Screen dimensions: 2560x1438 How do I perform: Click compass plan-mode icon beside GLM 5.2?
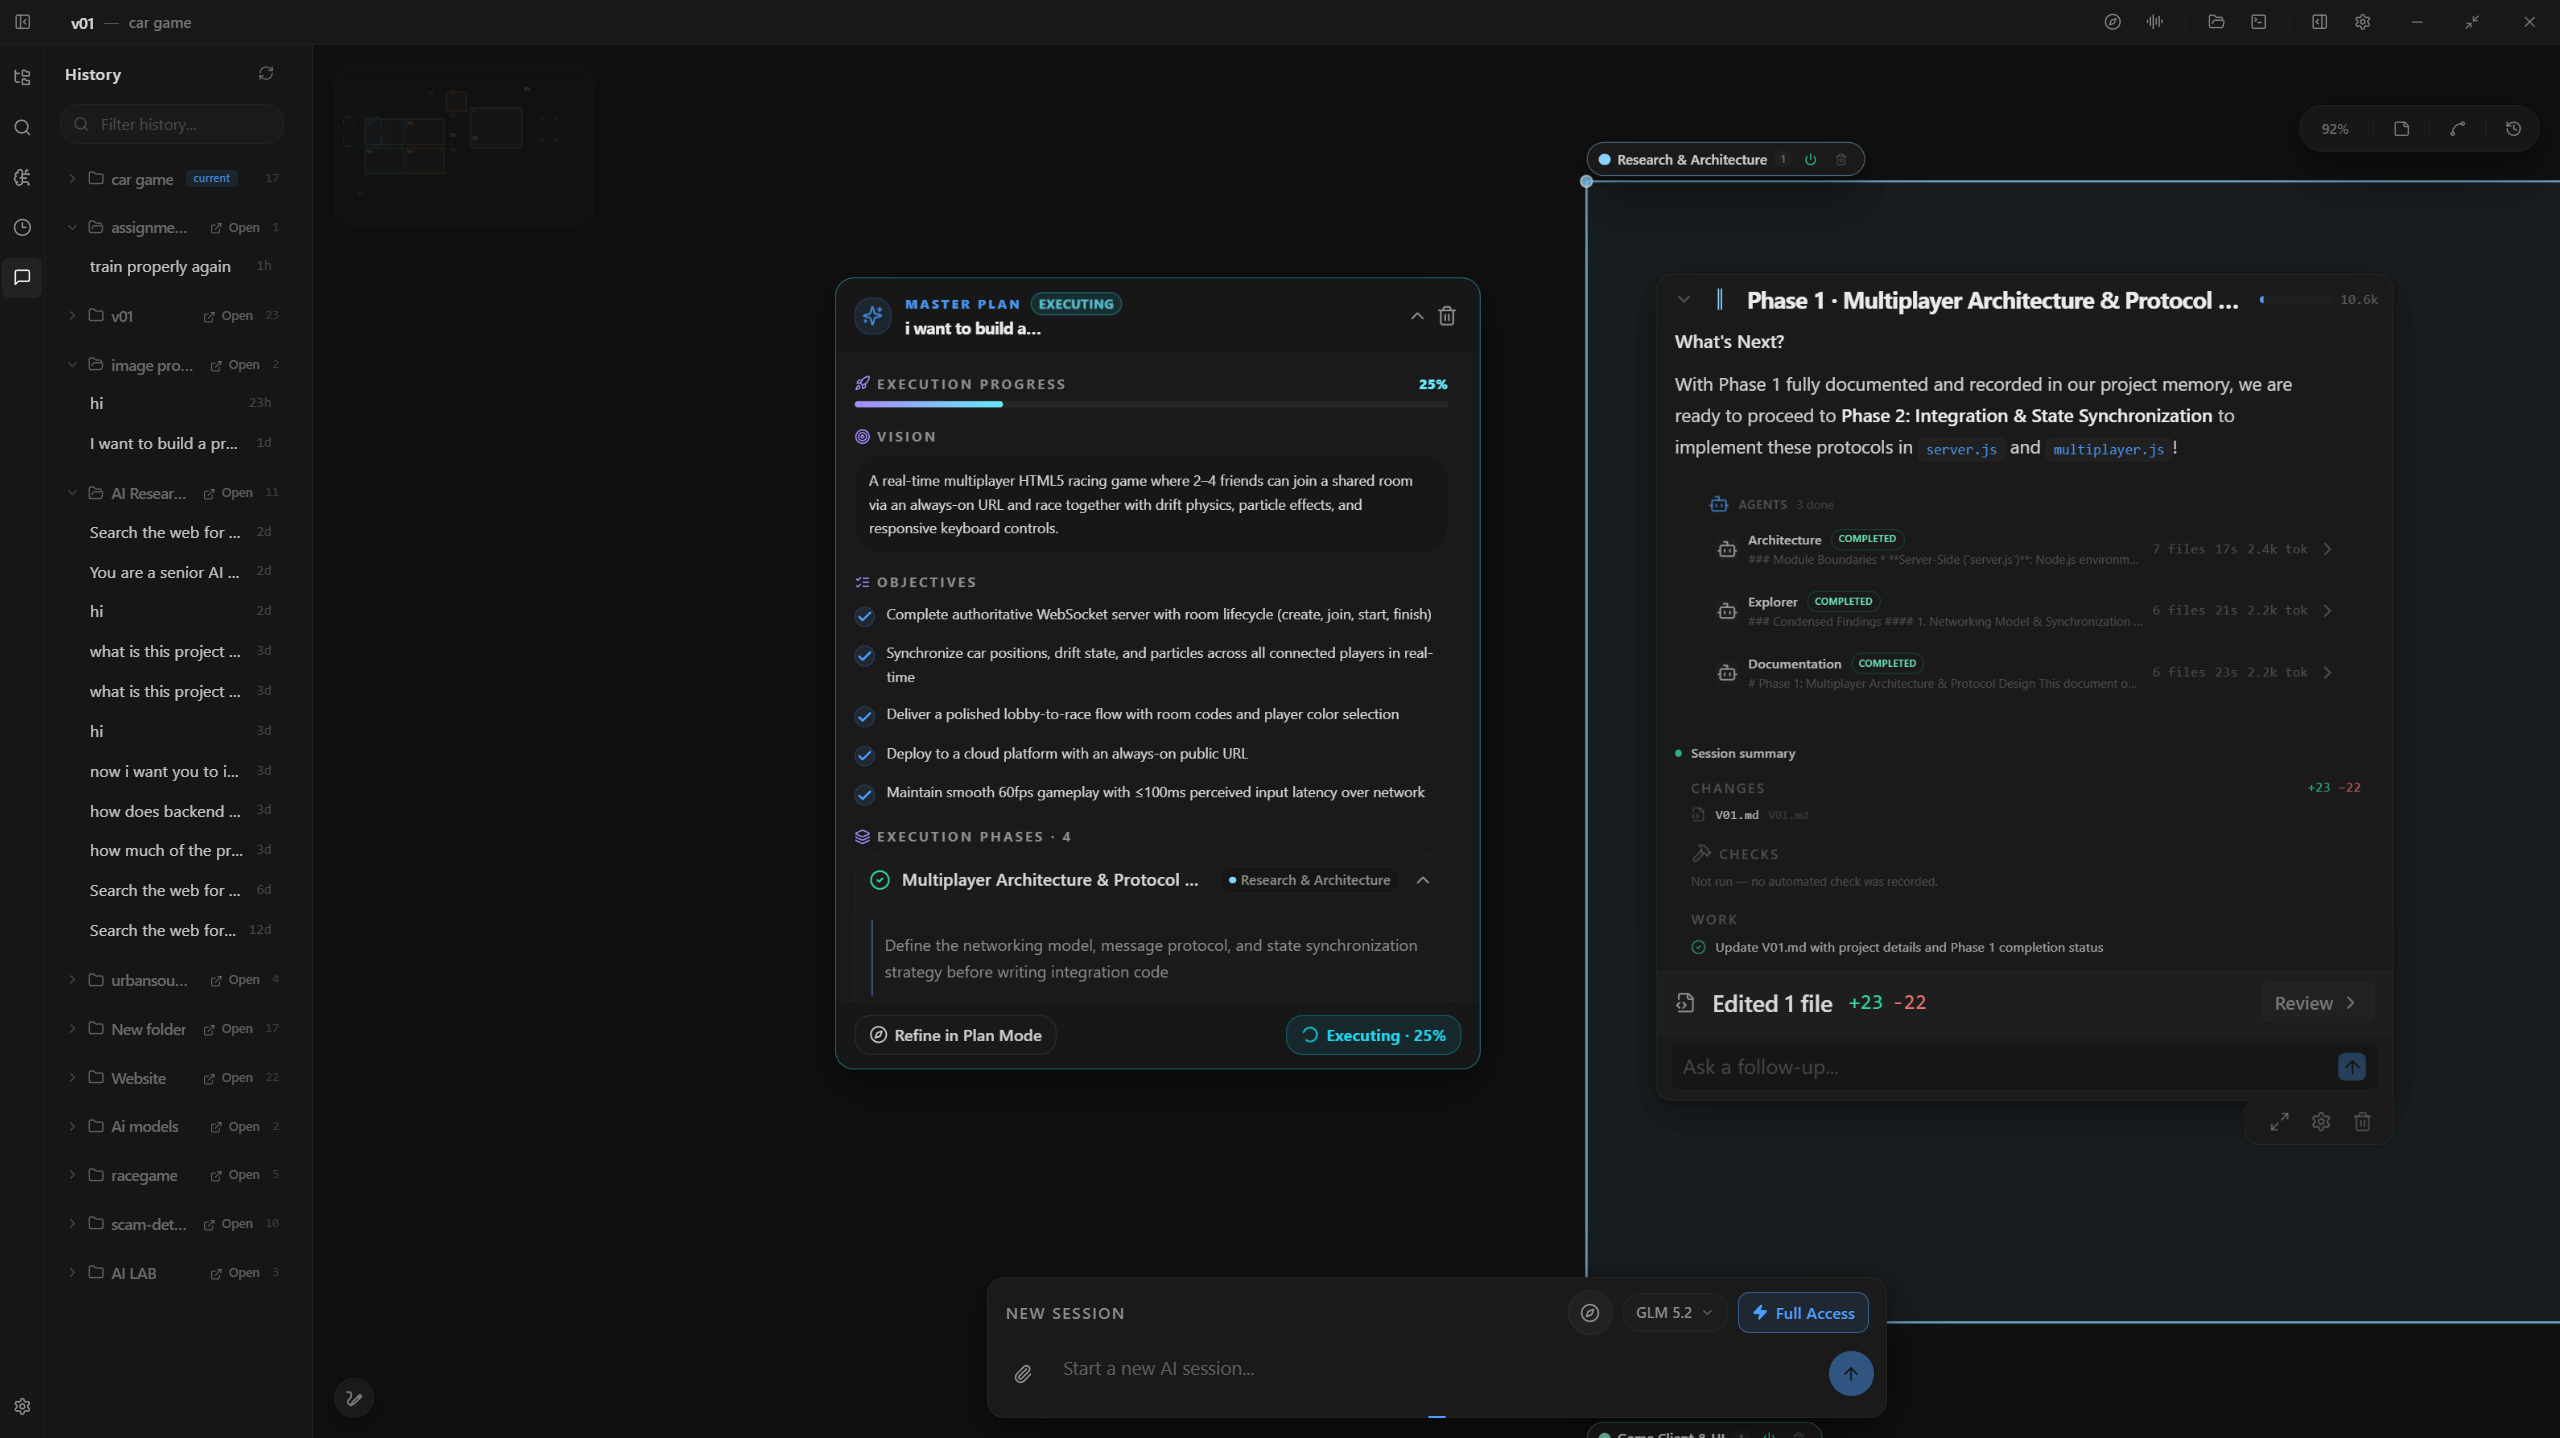1590,1313
